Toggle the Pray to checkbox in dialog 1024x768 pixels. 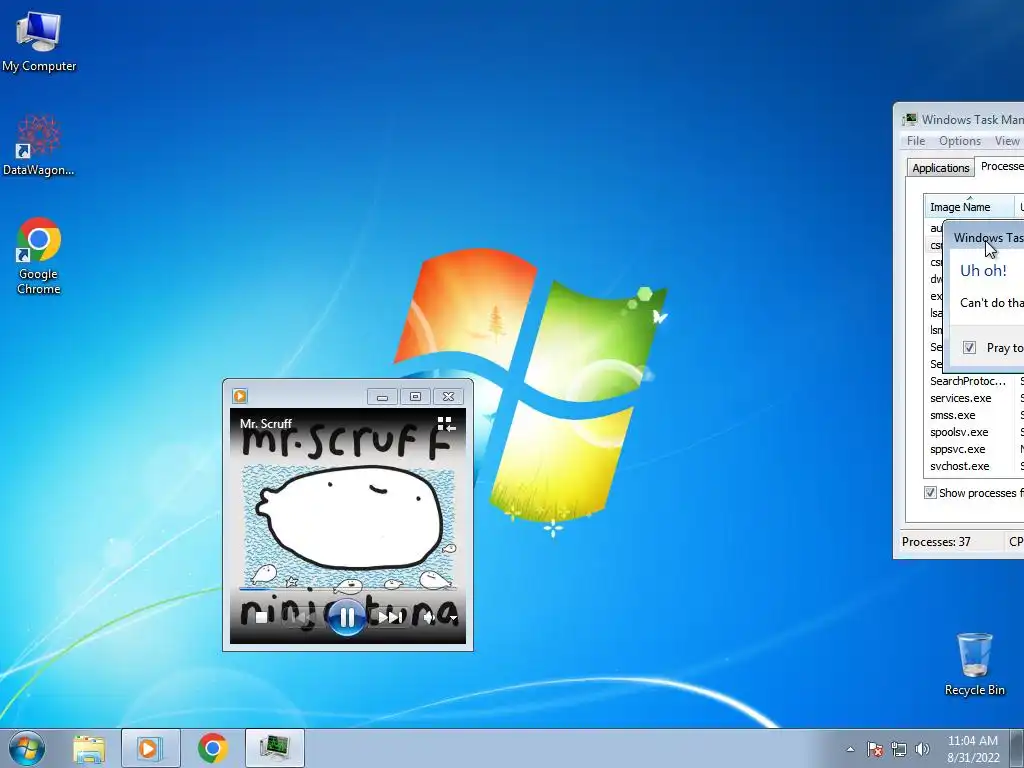[969, 347]
